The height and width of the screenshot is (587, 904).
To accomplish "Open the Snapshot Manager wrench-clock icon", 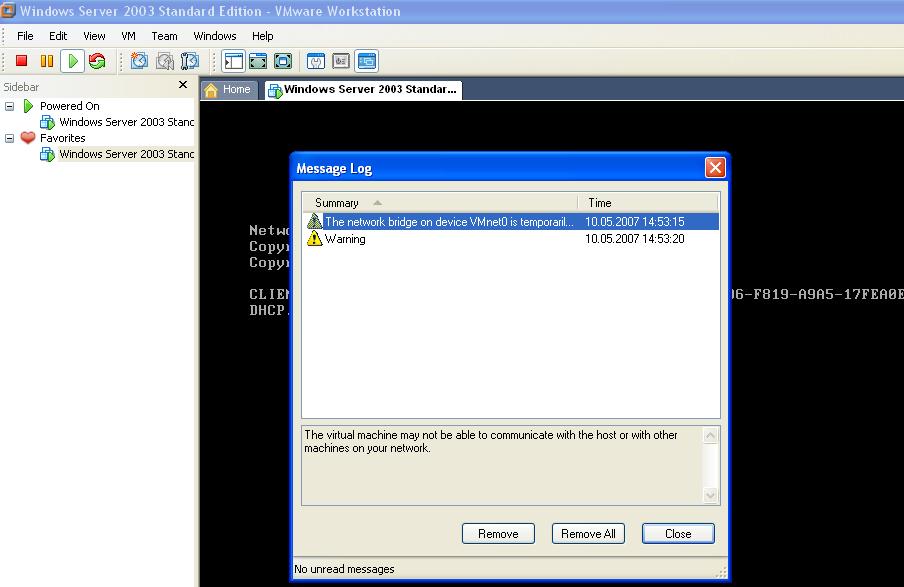I will tap(190, 61).
